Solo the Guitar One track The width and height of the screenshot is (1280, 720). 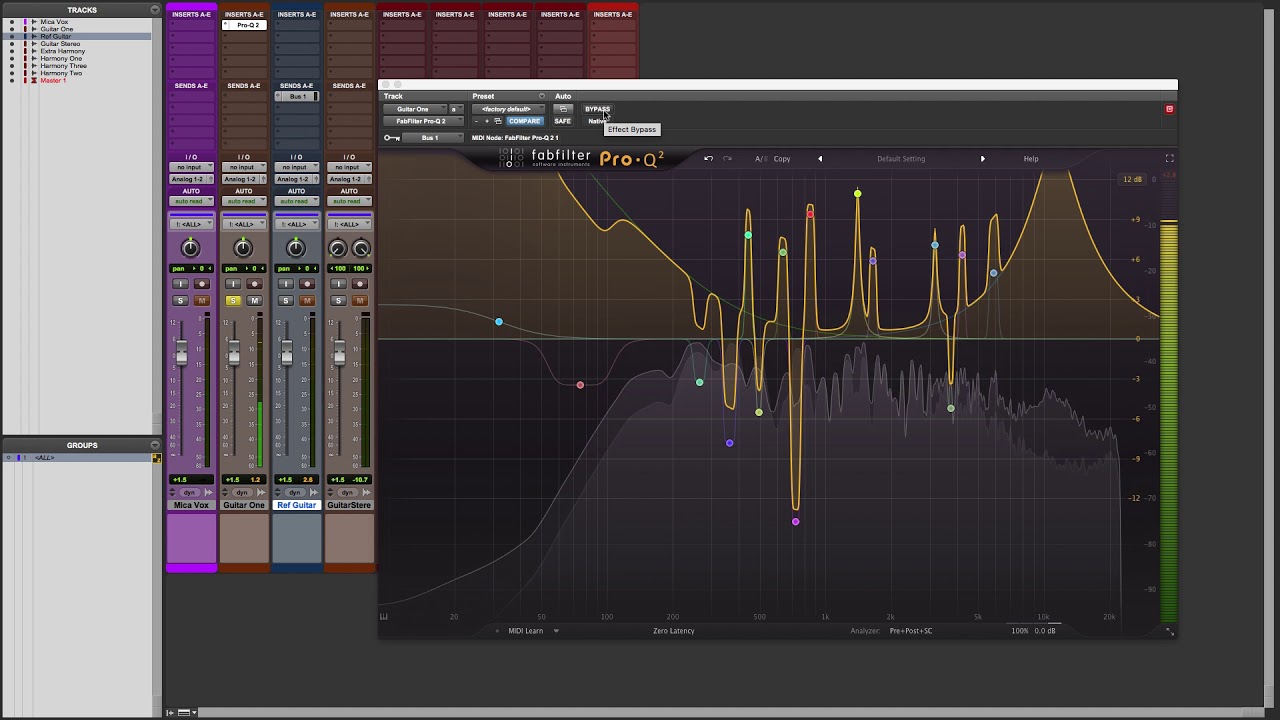[x=233, y=301]
